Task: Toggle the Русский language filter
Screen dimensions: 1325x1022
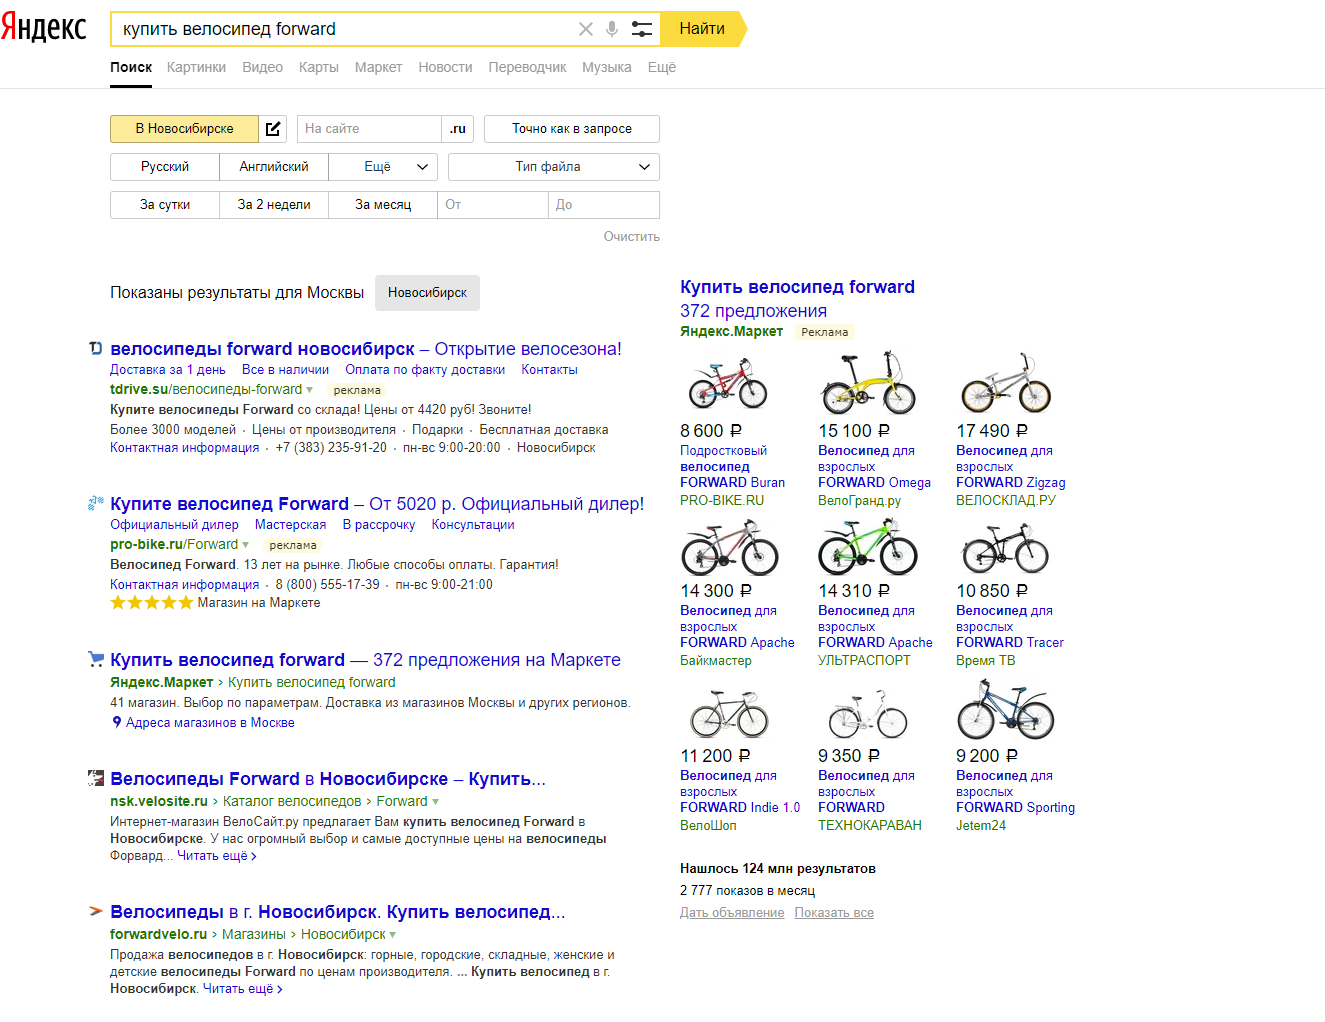Action: [165, 167]
